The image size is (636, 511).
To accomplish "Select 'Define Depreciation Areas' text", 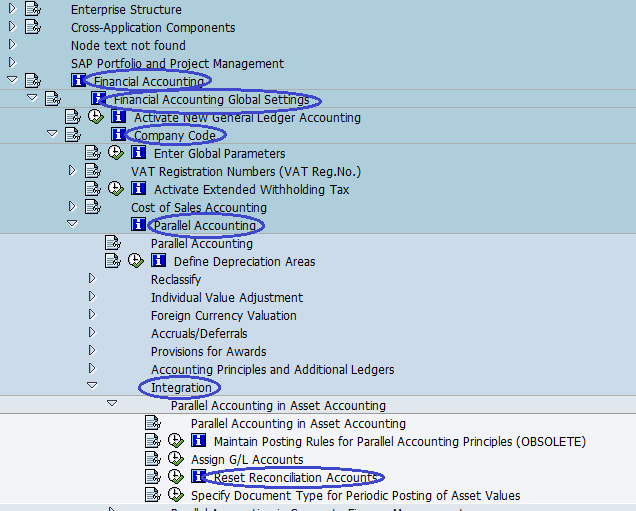I will pyautogui.click(x=245, y=262).
